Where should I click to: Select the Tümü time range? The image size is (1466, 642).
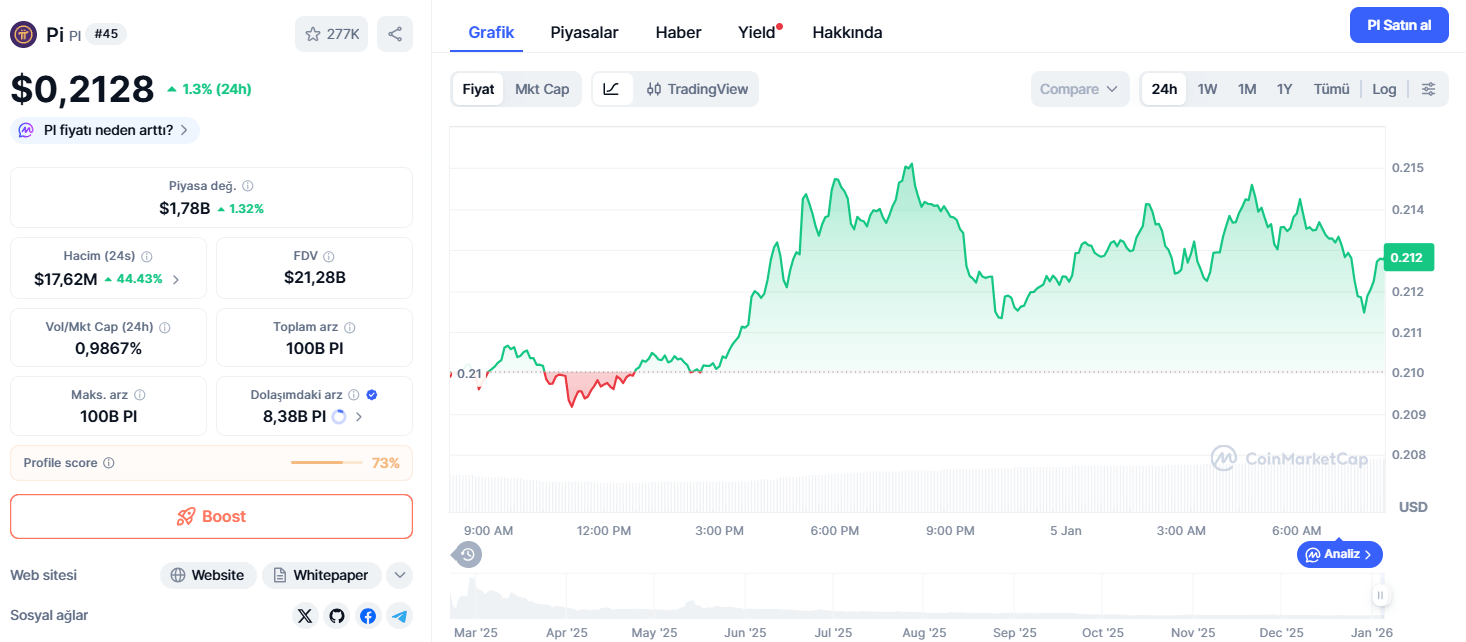[1331, 89]
